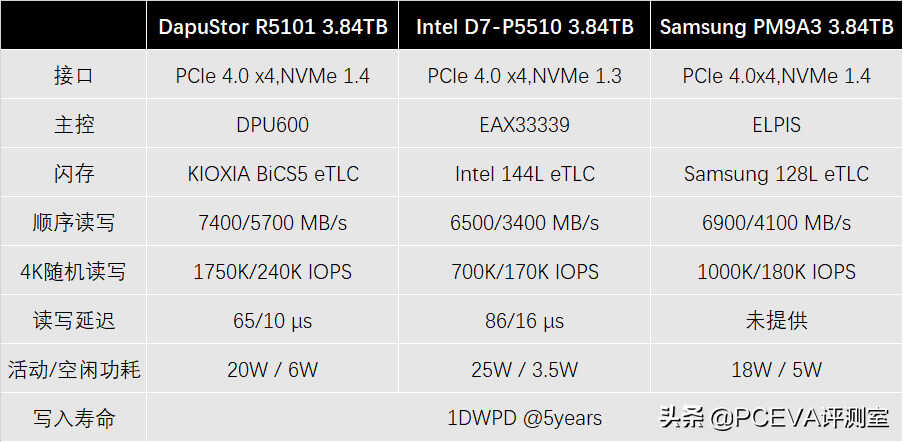Select the 顺序读写 row label
The image size is (903, 442).
pyautogui.click(x=73, y=222)
